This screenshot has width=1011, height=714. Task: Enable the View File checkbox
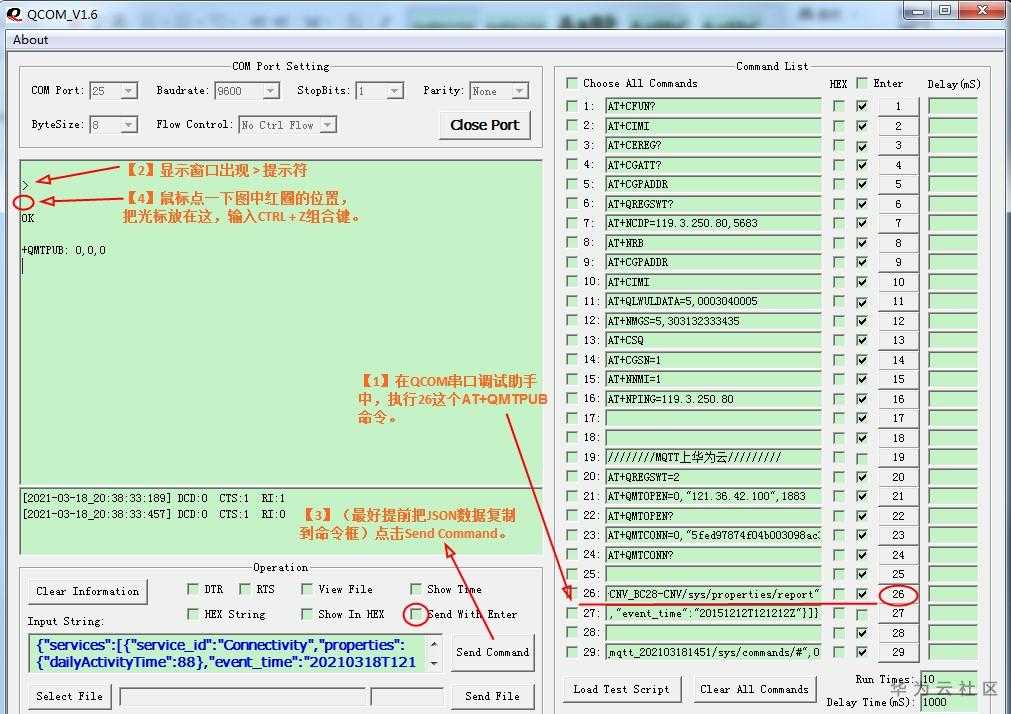[x=307, y=589]
